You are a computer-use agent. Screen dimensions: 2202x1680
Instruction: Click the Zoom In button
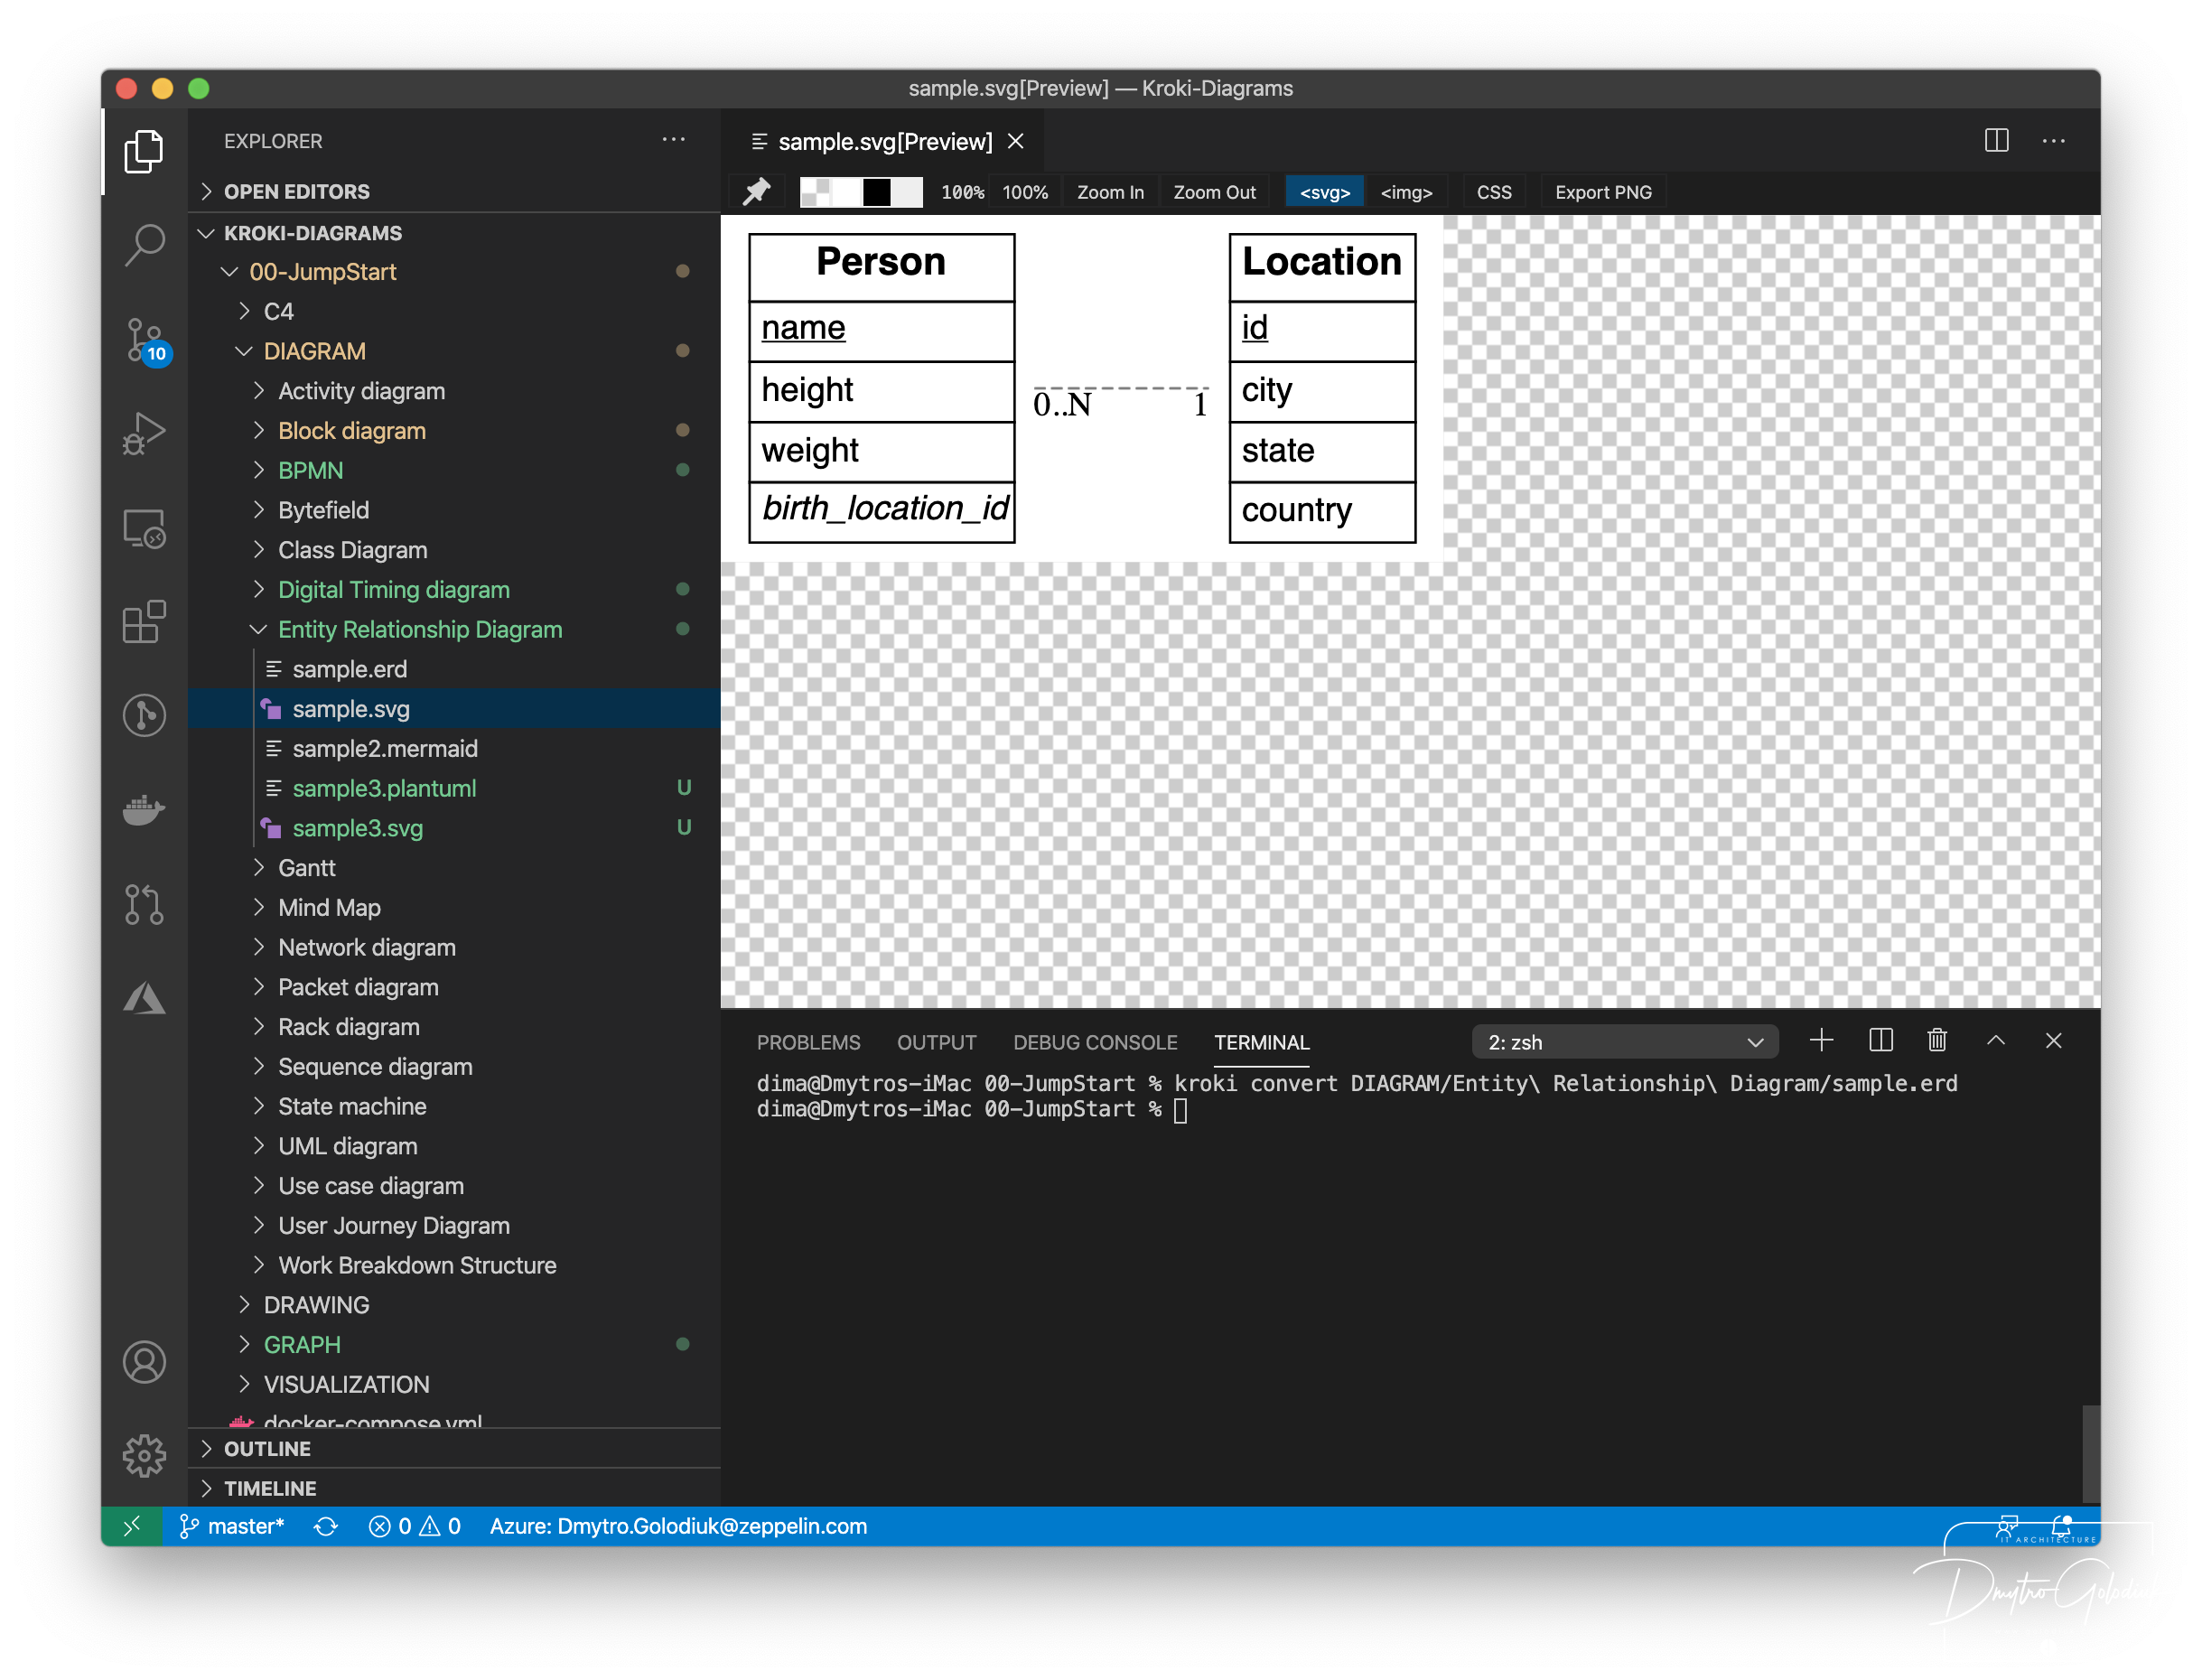(x=1110, y=192)
